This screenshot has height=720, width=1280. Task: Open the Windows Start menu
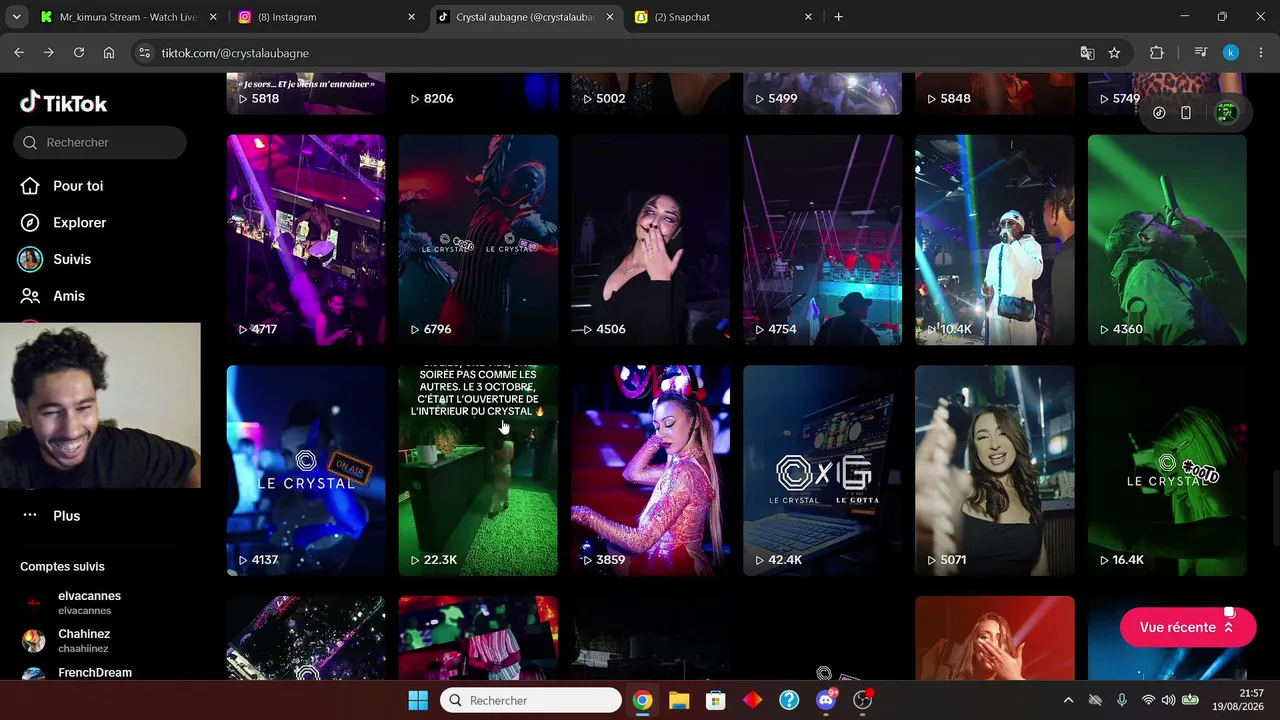(418, 700)
